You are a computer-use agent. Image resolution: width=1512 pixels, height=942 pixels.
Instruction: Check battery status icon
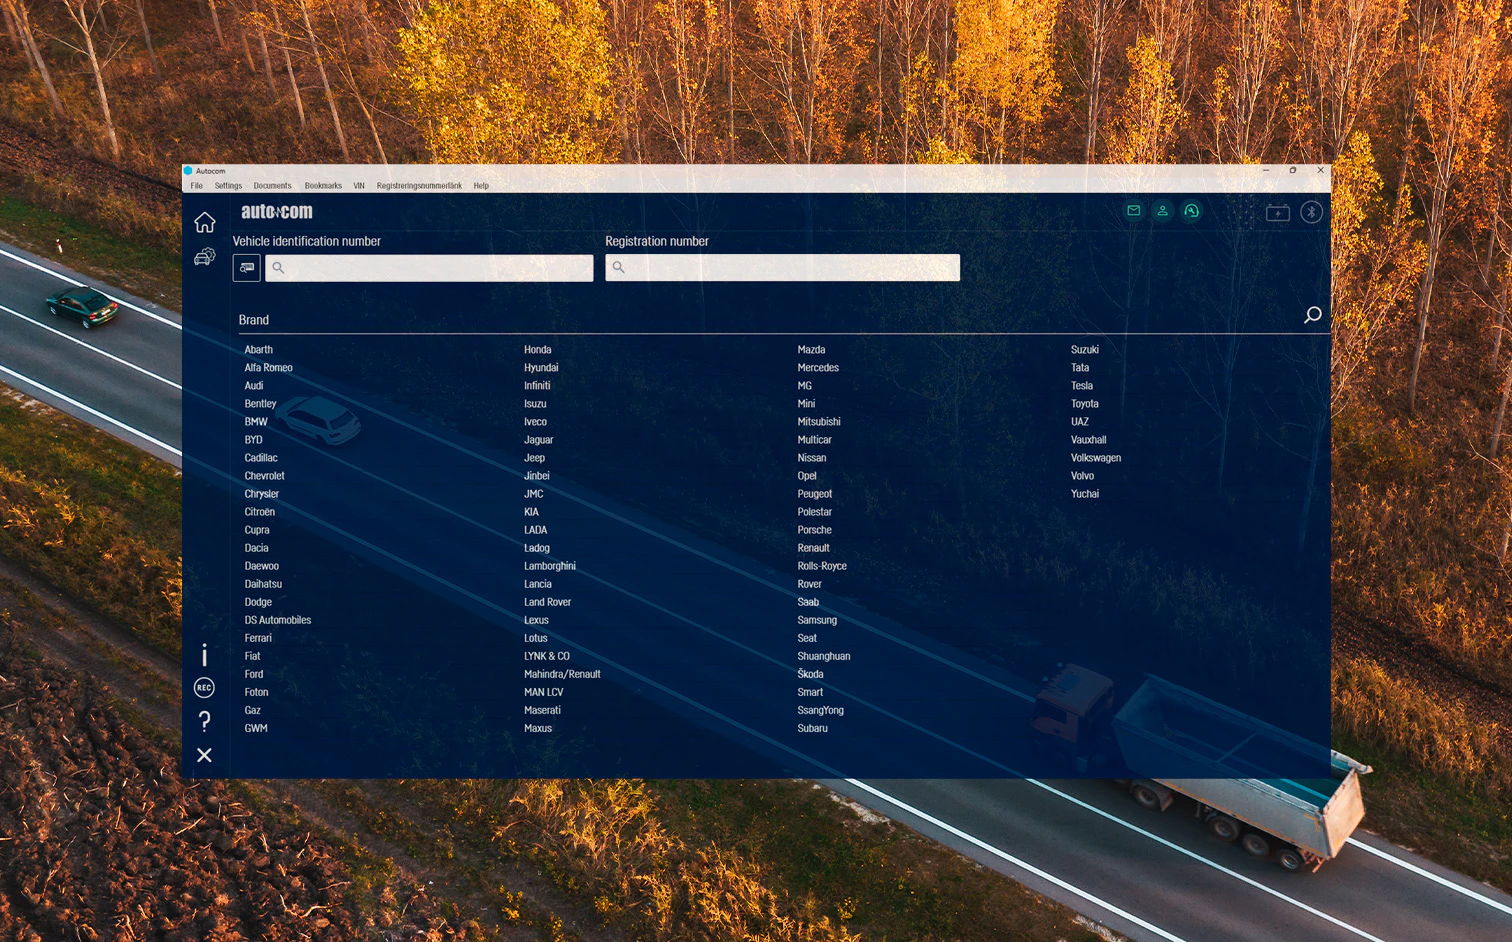coord(1277,211)
